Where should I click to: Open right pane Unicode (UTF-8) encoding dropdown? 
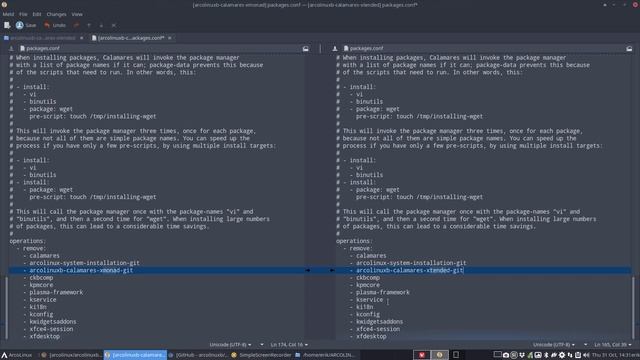(x=554, y=345)
